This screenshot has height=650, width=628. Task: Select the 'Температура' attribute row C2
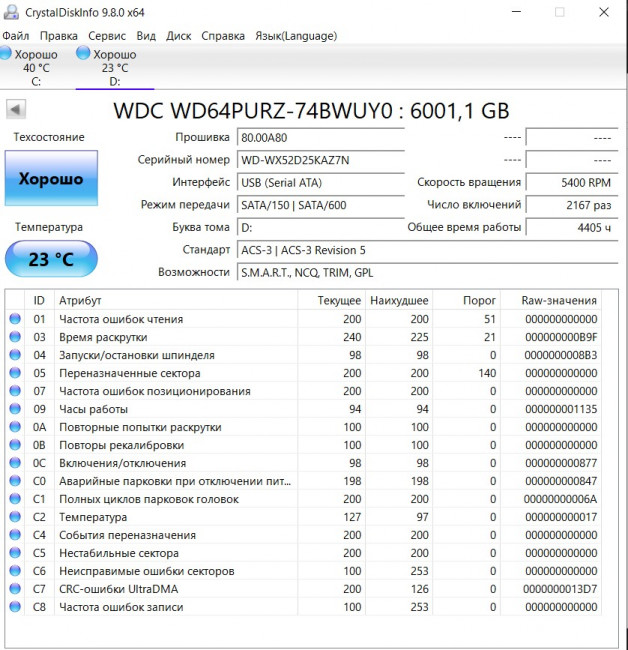[x=303, y=517]
